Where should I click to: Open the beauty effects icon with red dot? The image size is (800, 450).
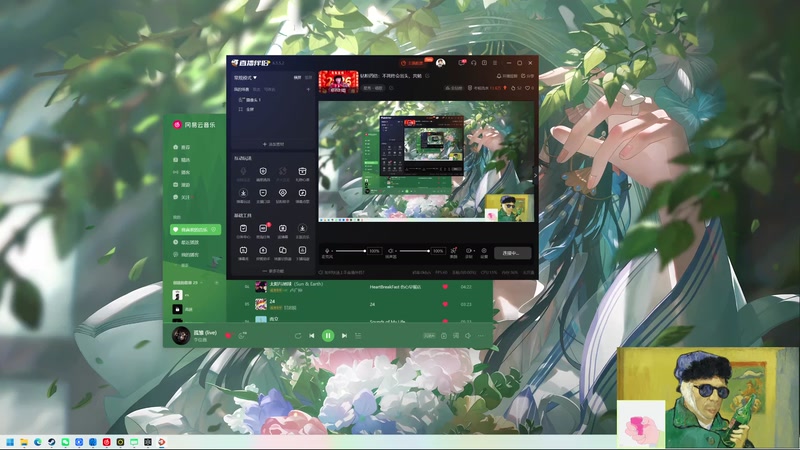pos(454,251)
